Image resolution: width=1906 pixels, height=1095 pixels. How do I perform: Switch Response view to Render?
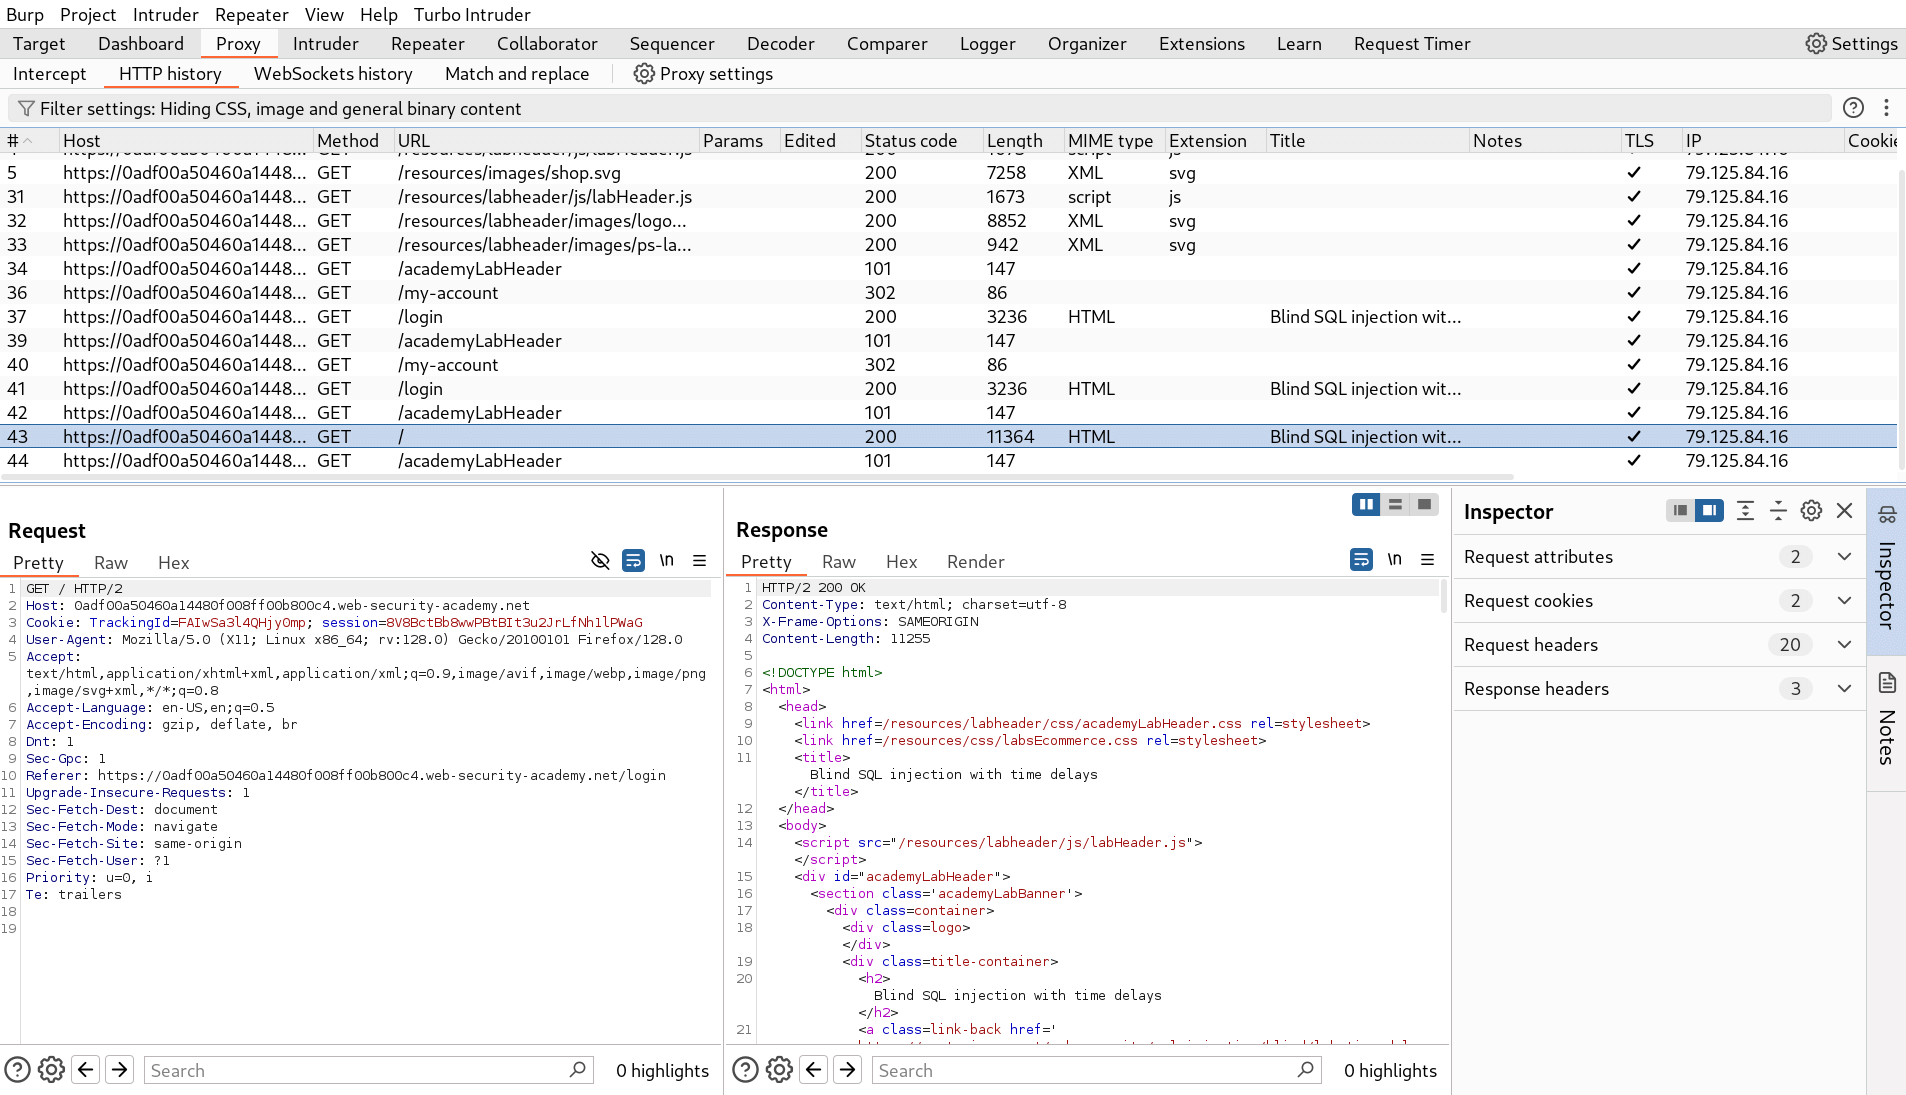pos(975,562)
